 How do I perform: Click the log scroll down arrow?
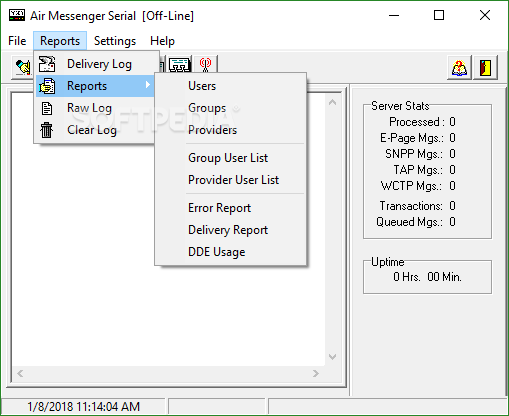coord(332,357)
